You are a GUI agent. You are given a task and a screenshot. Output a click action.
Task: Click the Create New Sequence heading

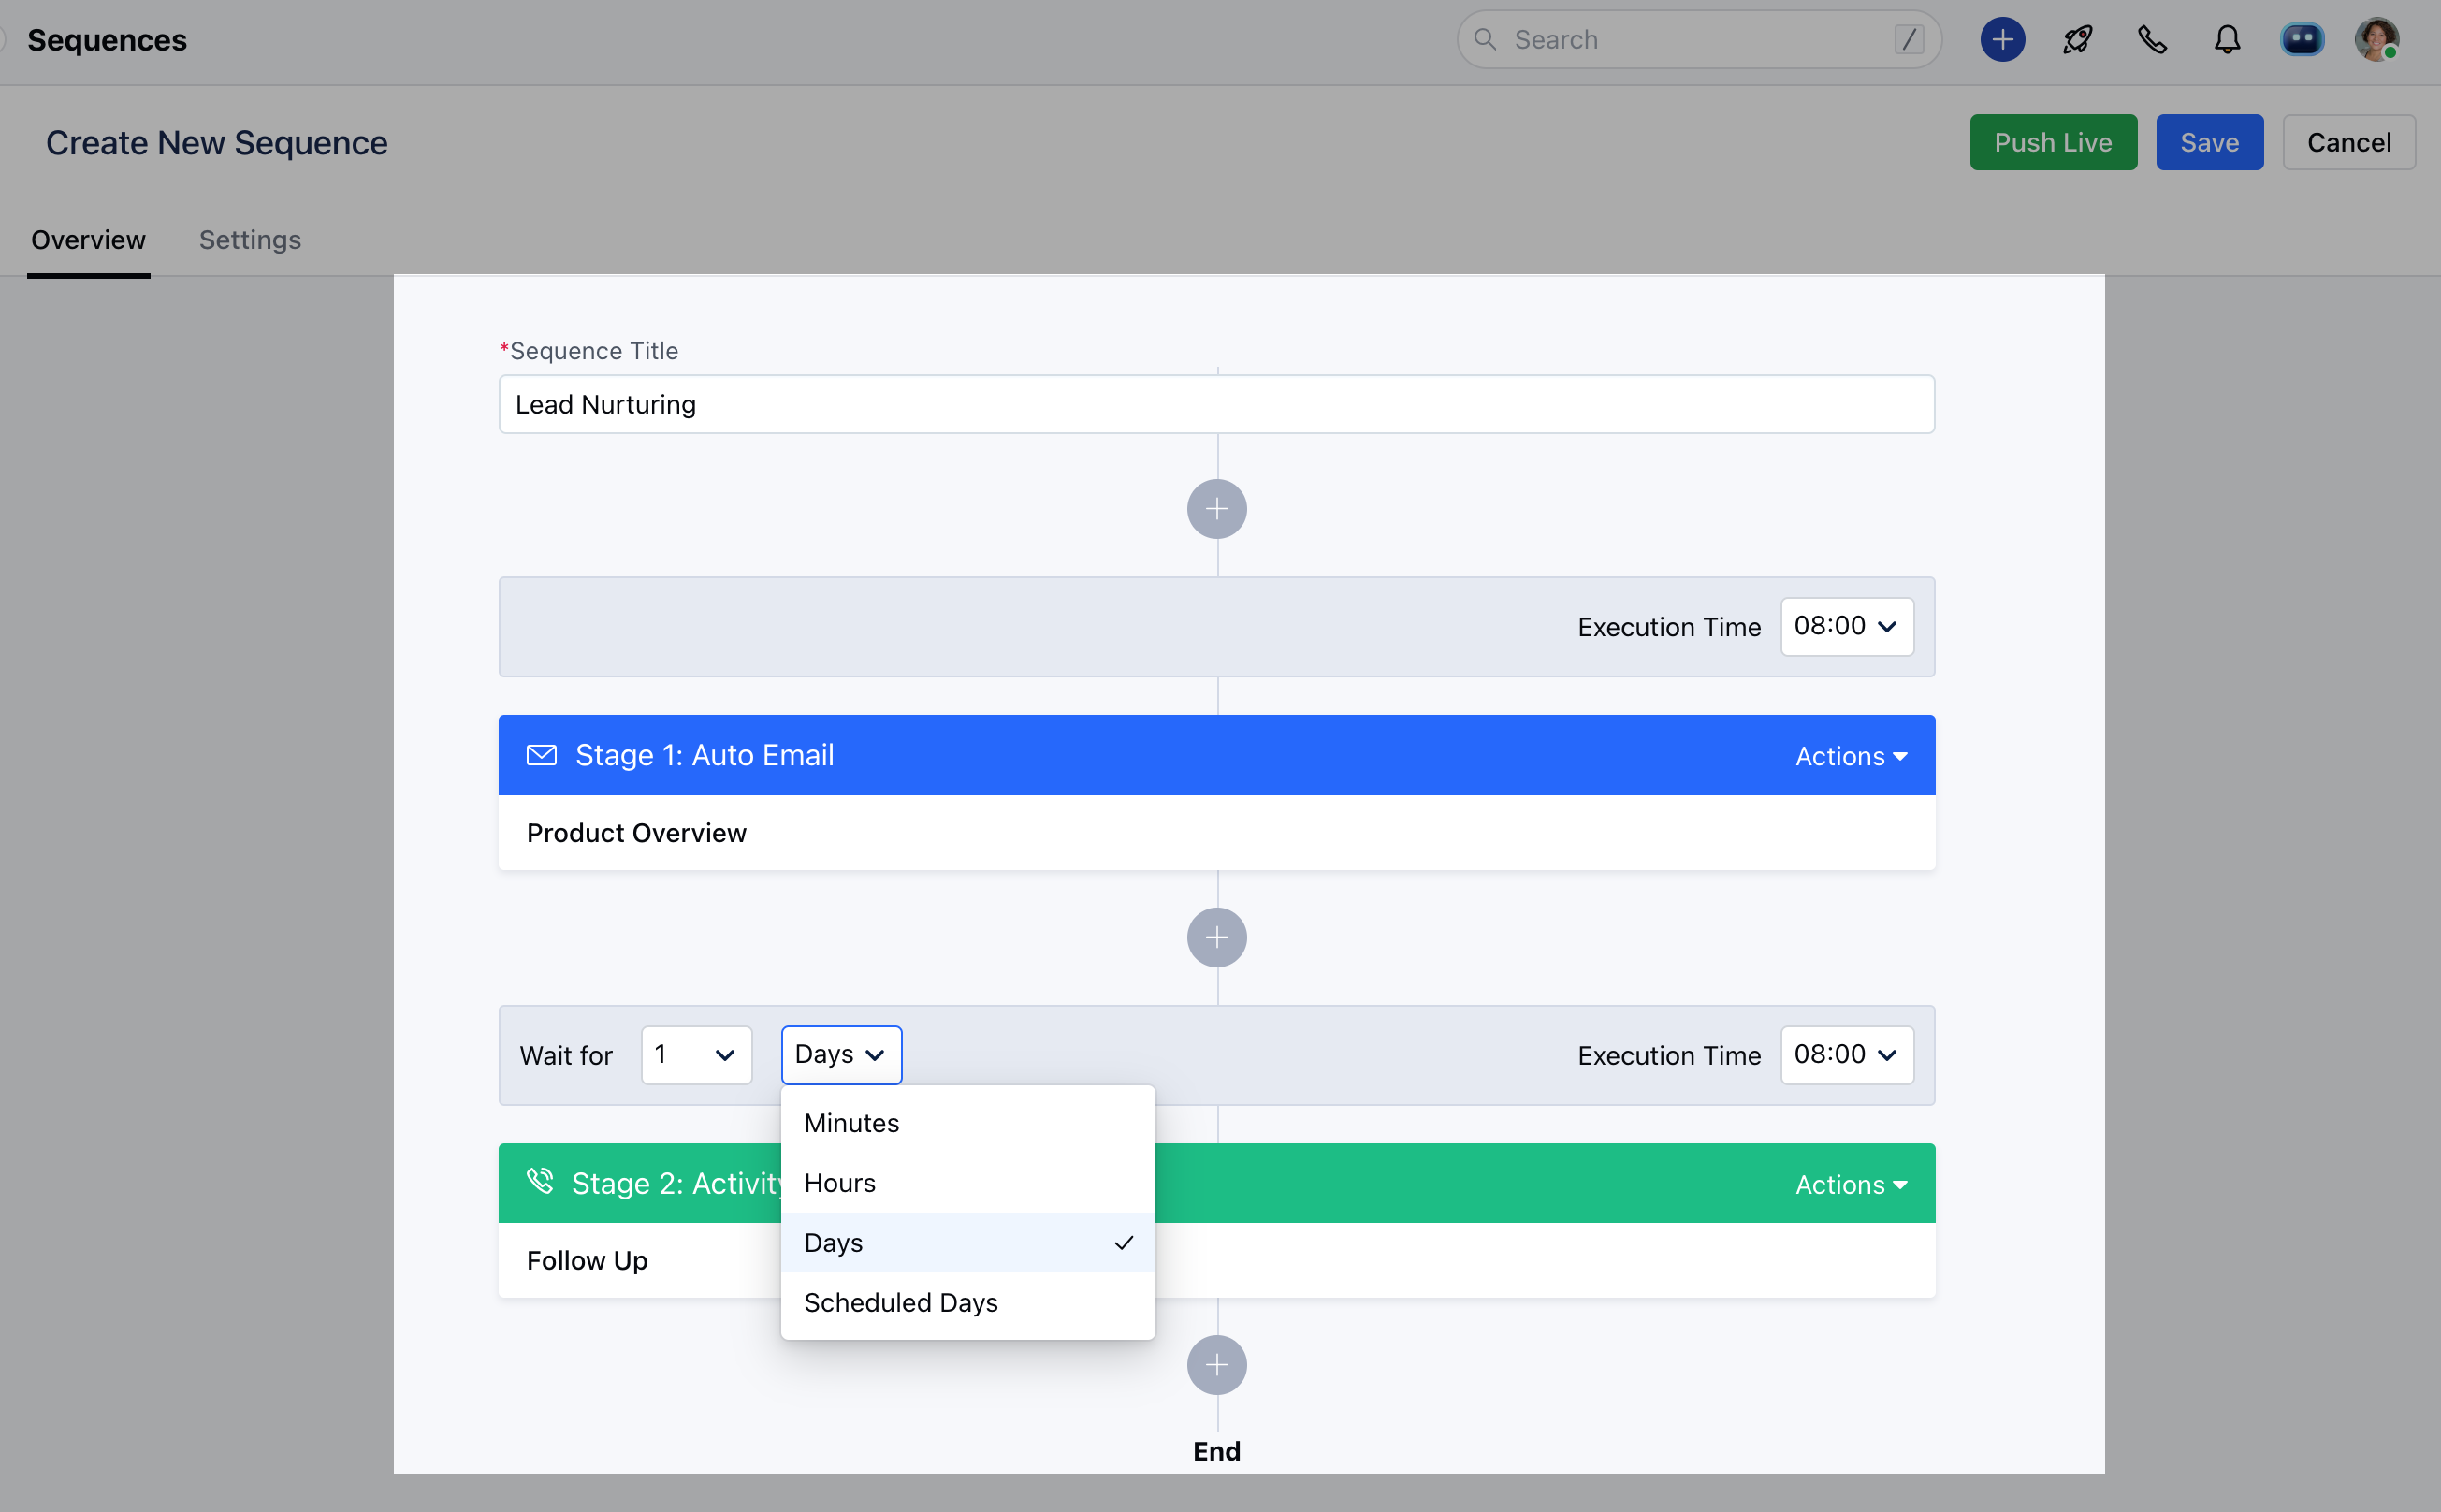pos(217,143)
